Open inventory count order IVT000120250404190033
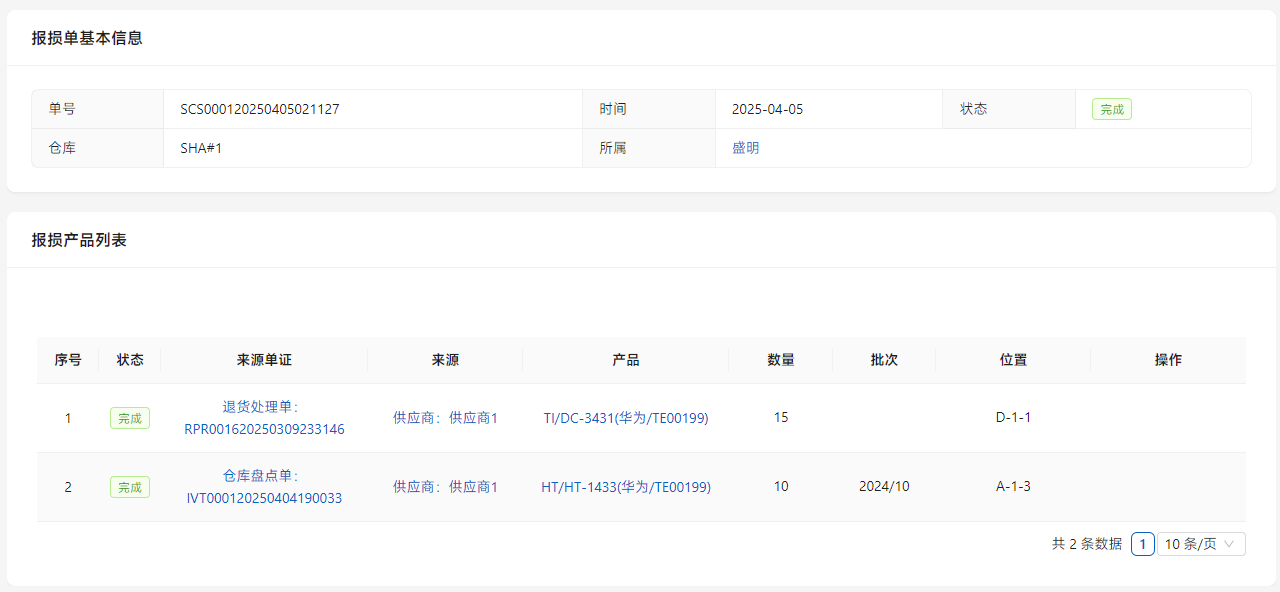This screenshot has height=592, width=1280. (264, 498)
